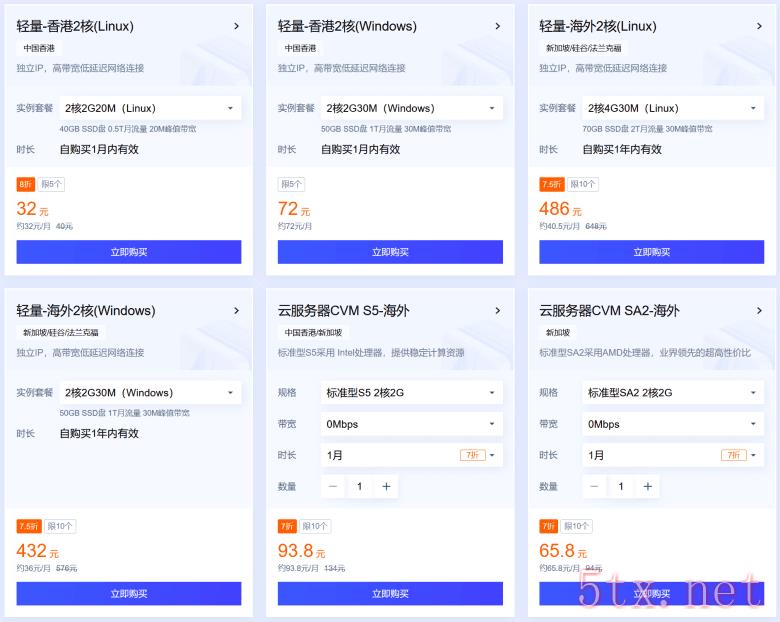Click the 93.8元 price text

tap(301, 551)
